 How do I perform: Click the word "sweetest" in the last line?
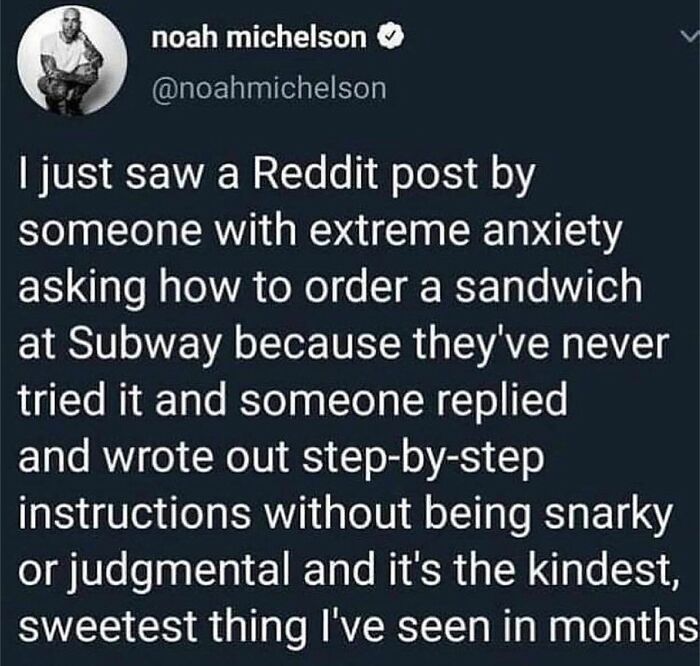(x=108, y=626)
